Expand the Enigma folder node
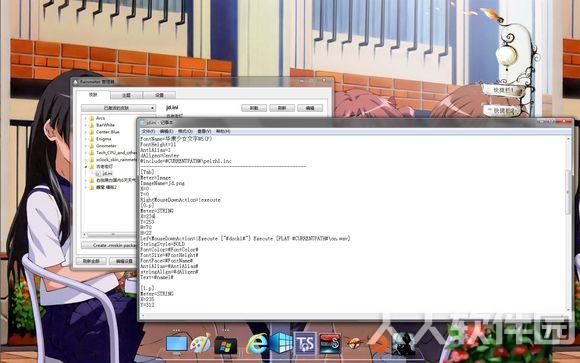The image size is (580, 363). tap(86, 139)
